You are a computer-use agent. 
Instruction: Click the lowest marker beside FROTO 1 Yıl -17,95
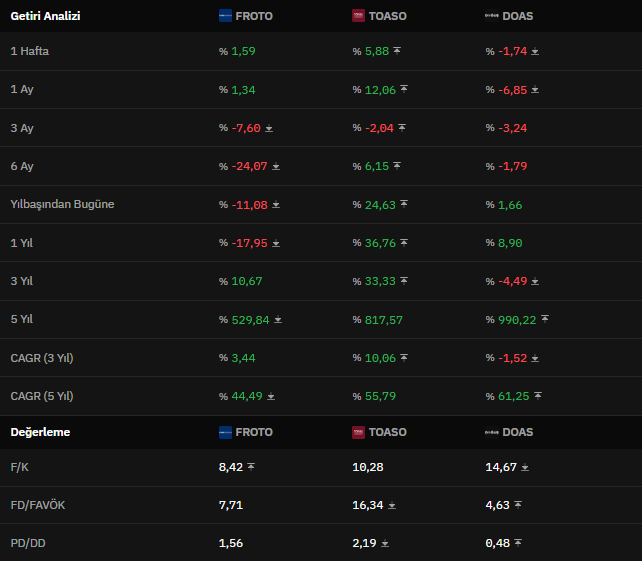click(x=276, y=244)
